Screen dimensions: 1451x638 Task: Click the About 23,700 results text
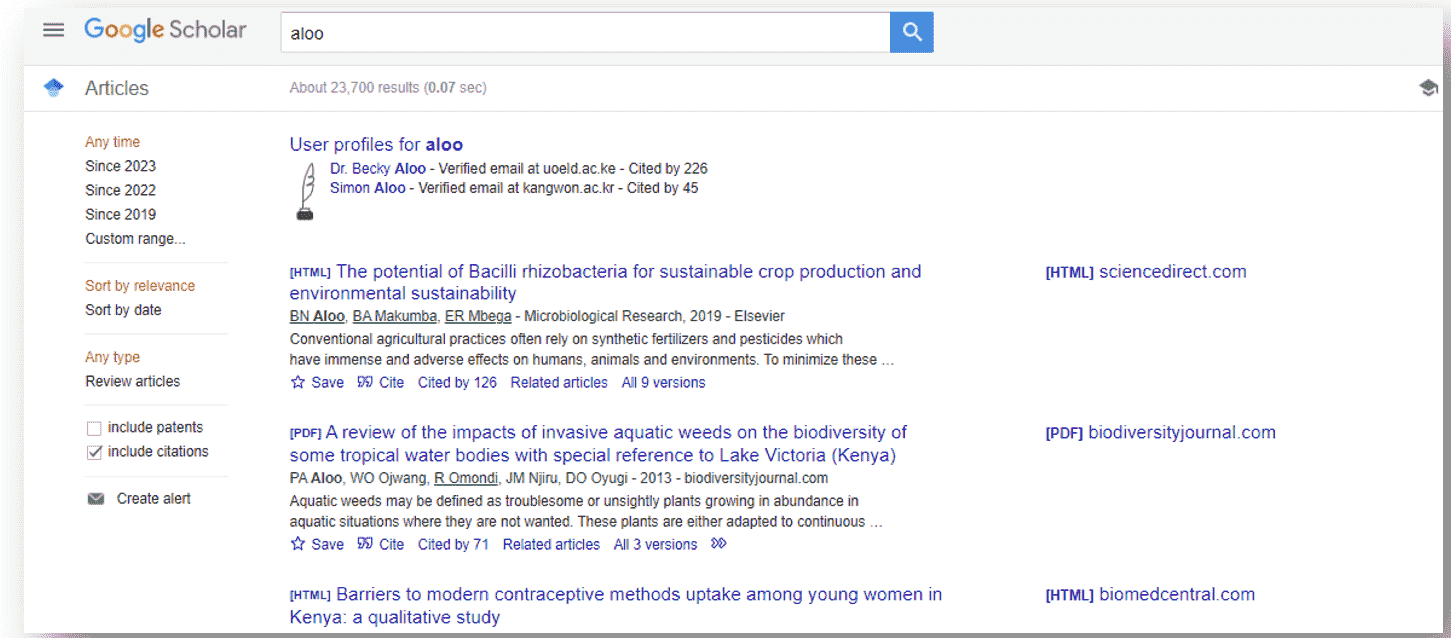[388, 88]
